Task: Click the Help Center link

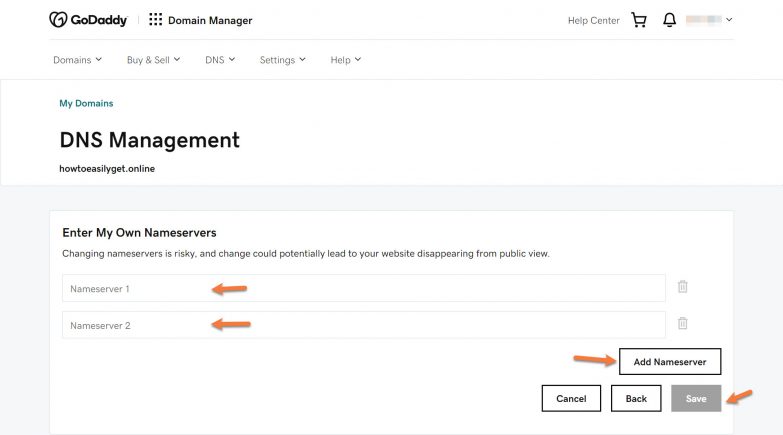Action: [x=593, y=20]
